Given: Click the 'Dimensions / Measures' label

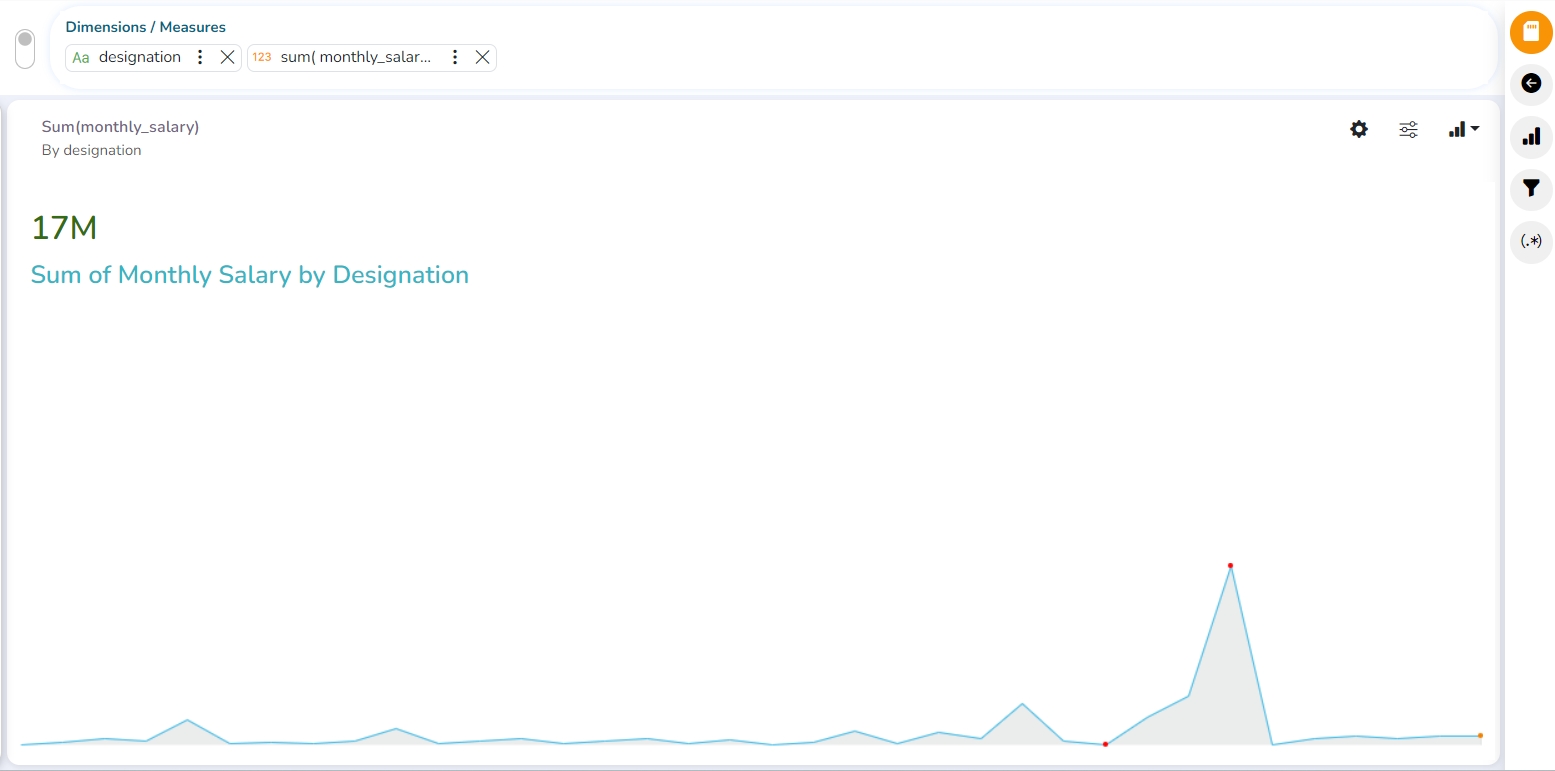Looking at the screenshot, I should click(146, 27).
